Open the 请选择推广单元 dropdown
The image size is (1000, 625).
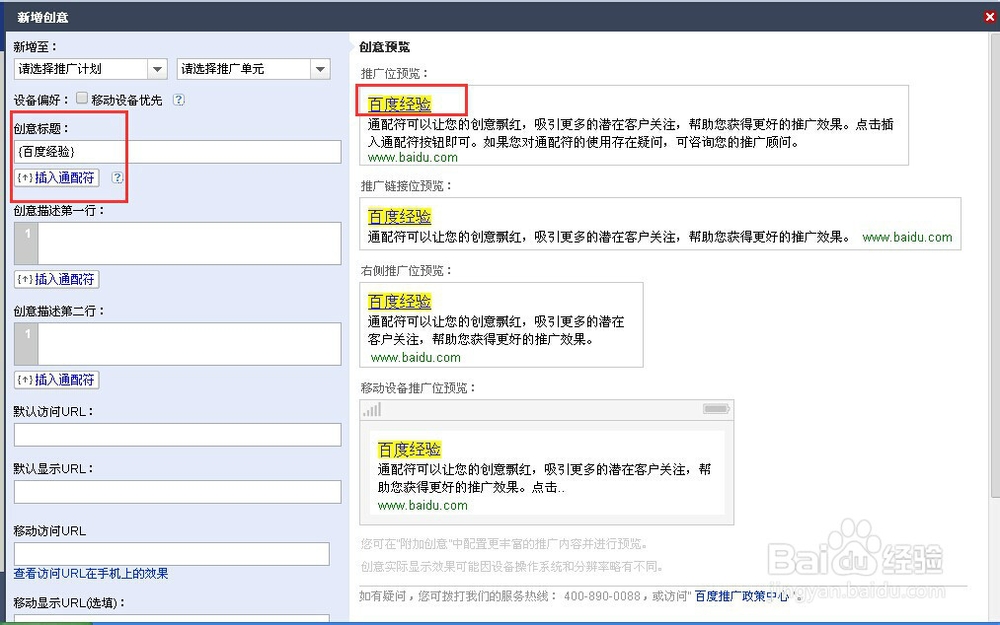point(254,69)
